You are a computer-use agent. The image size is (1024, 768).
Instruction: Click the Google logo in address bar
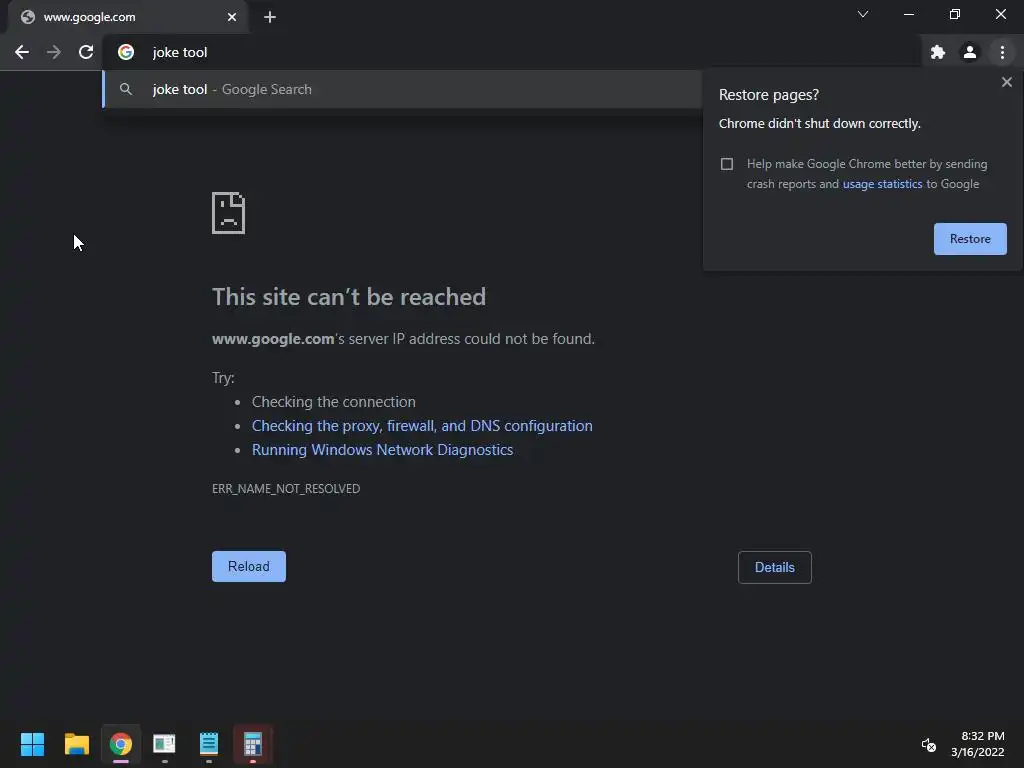126,52
